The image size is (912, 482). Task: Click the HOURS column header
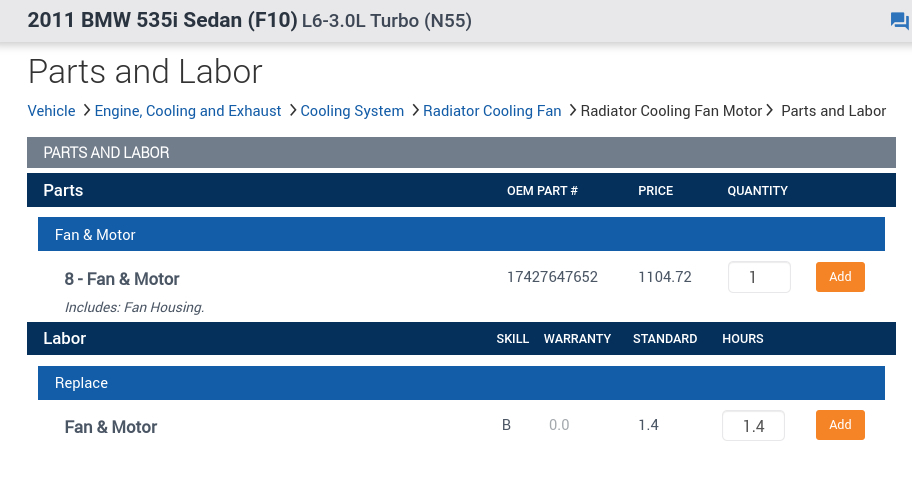click(x=743, y=339)
